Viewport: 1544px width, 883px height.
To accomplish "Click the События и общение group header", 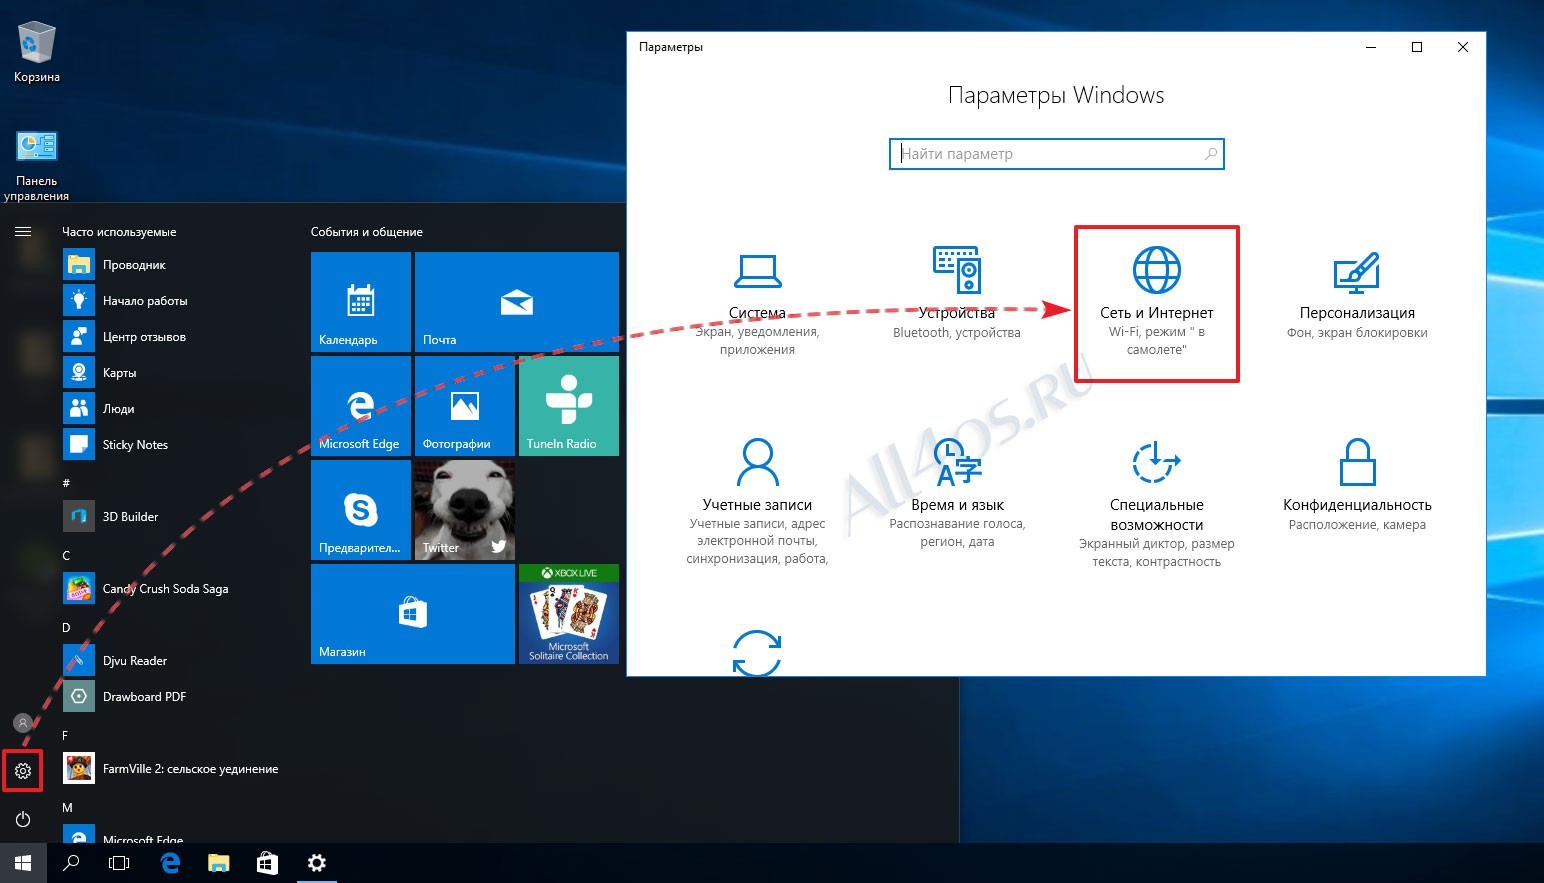I will [367, 232].
